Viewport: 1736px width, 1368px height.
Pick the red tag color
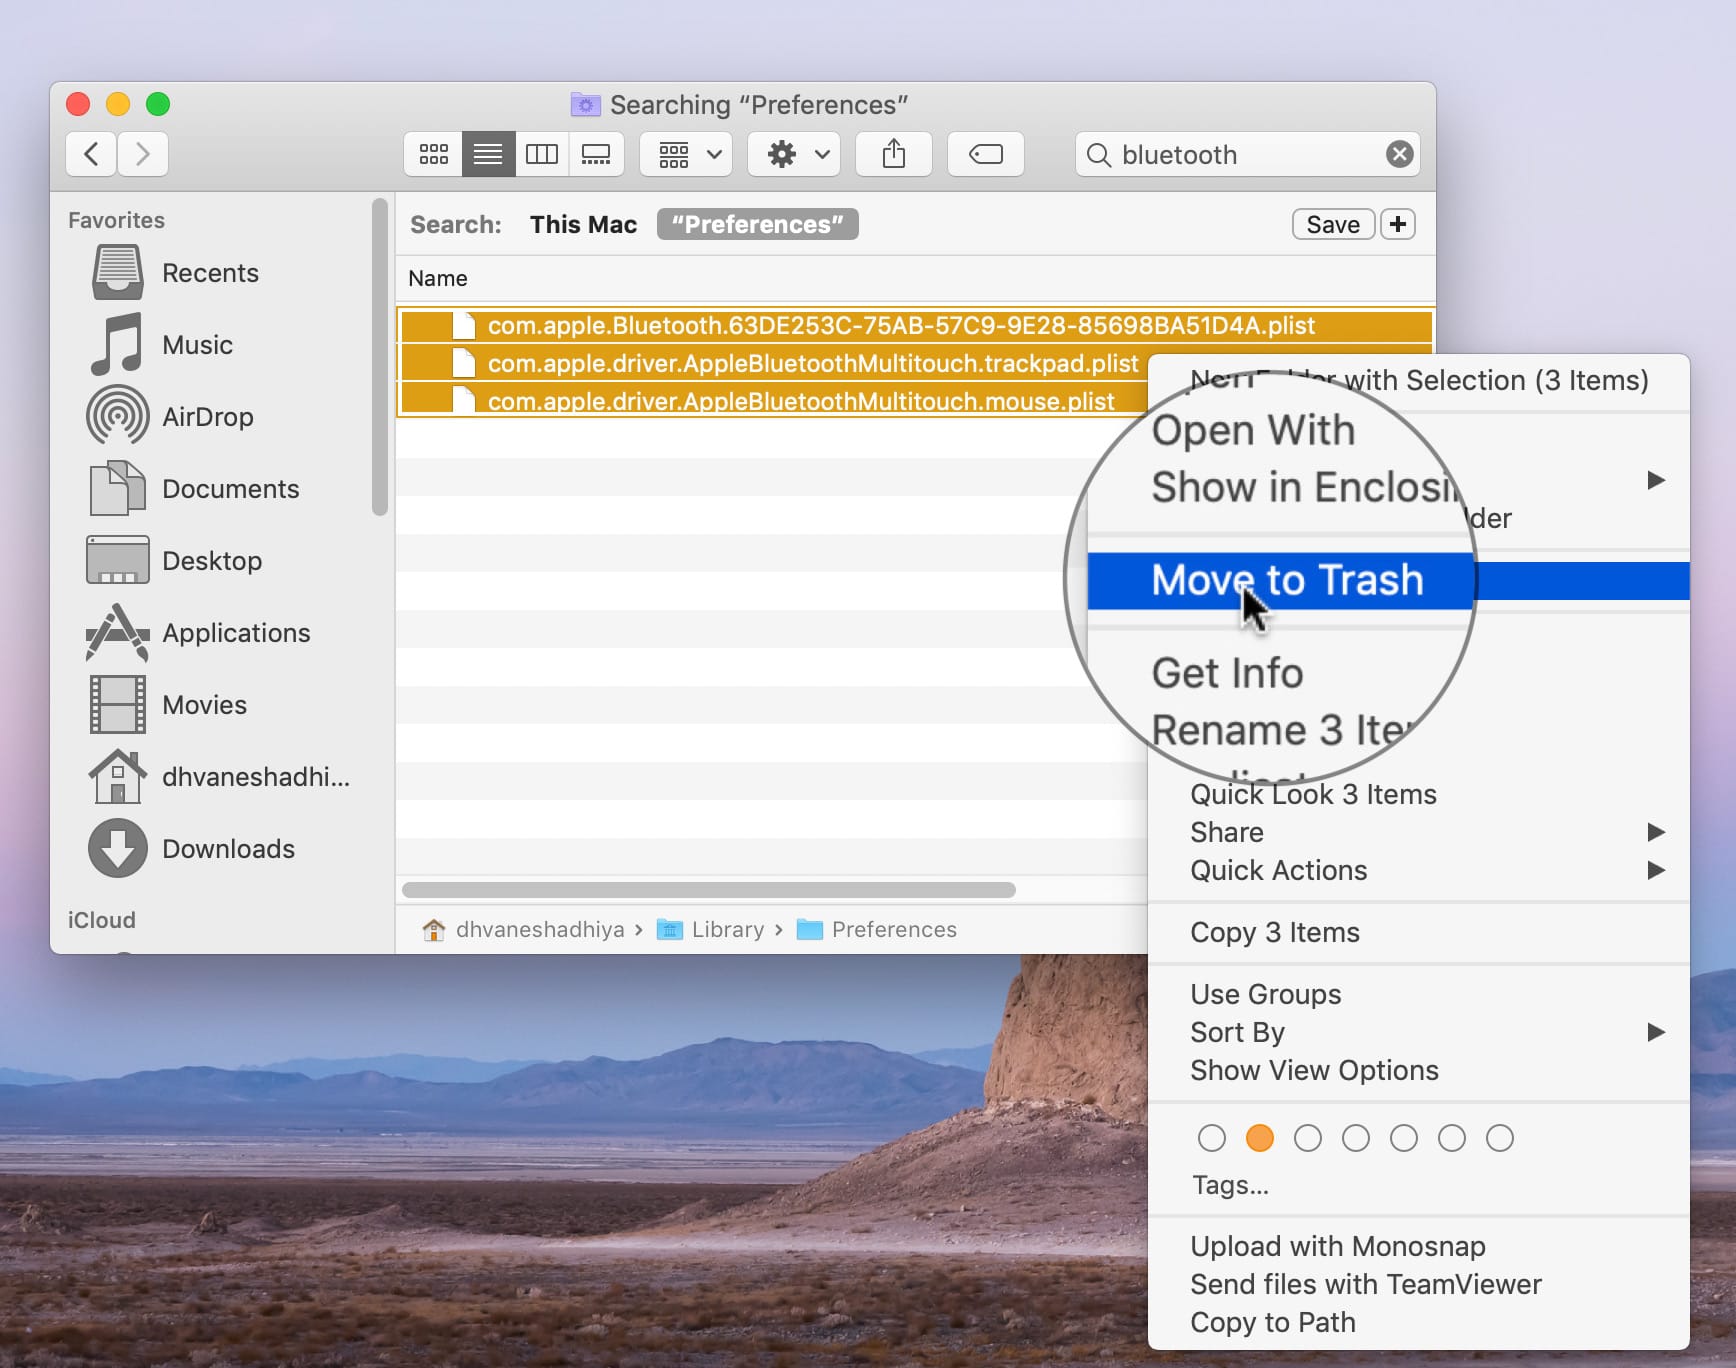tap(1211, 1137)
